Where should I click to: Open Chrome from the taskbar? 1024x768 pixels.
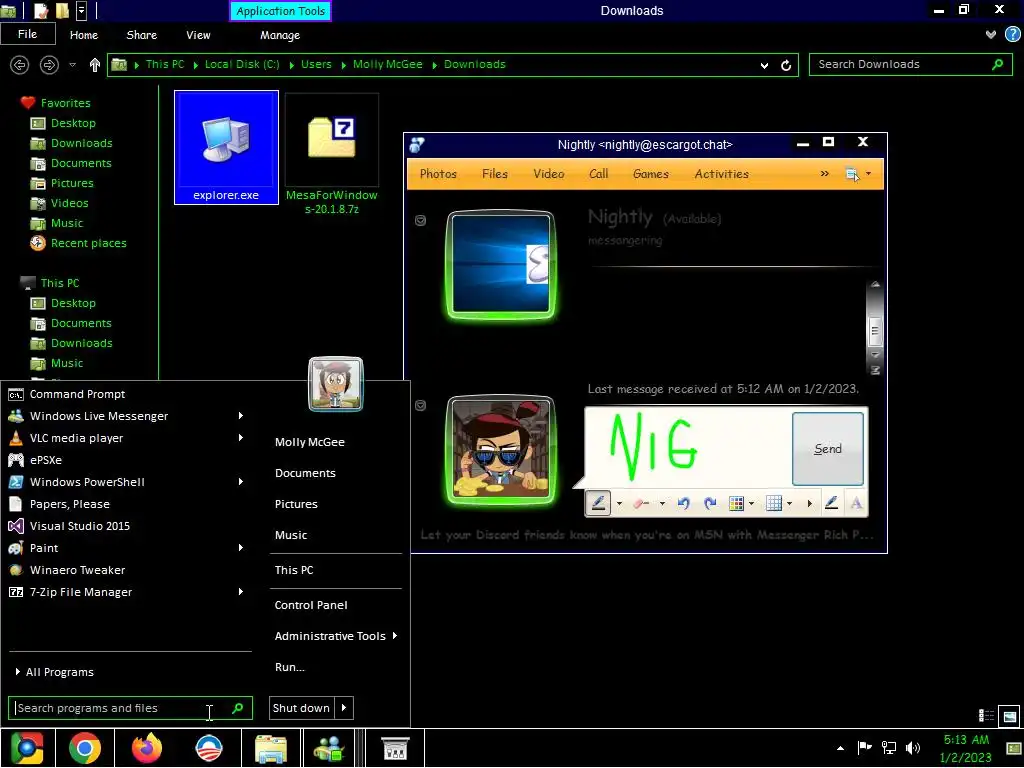click(84, 748)
